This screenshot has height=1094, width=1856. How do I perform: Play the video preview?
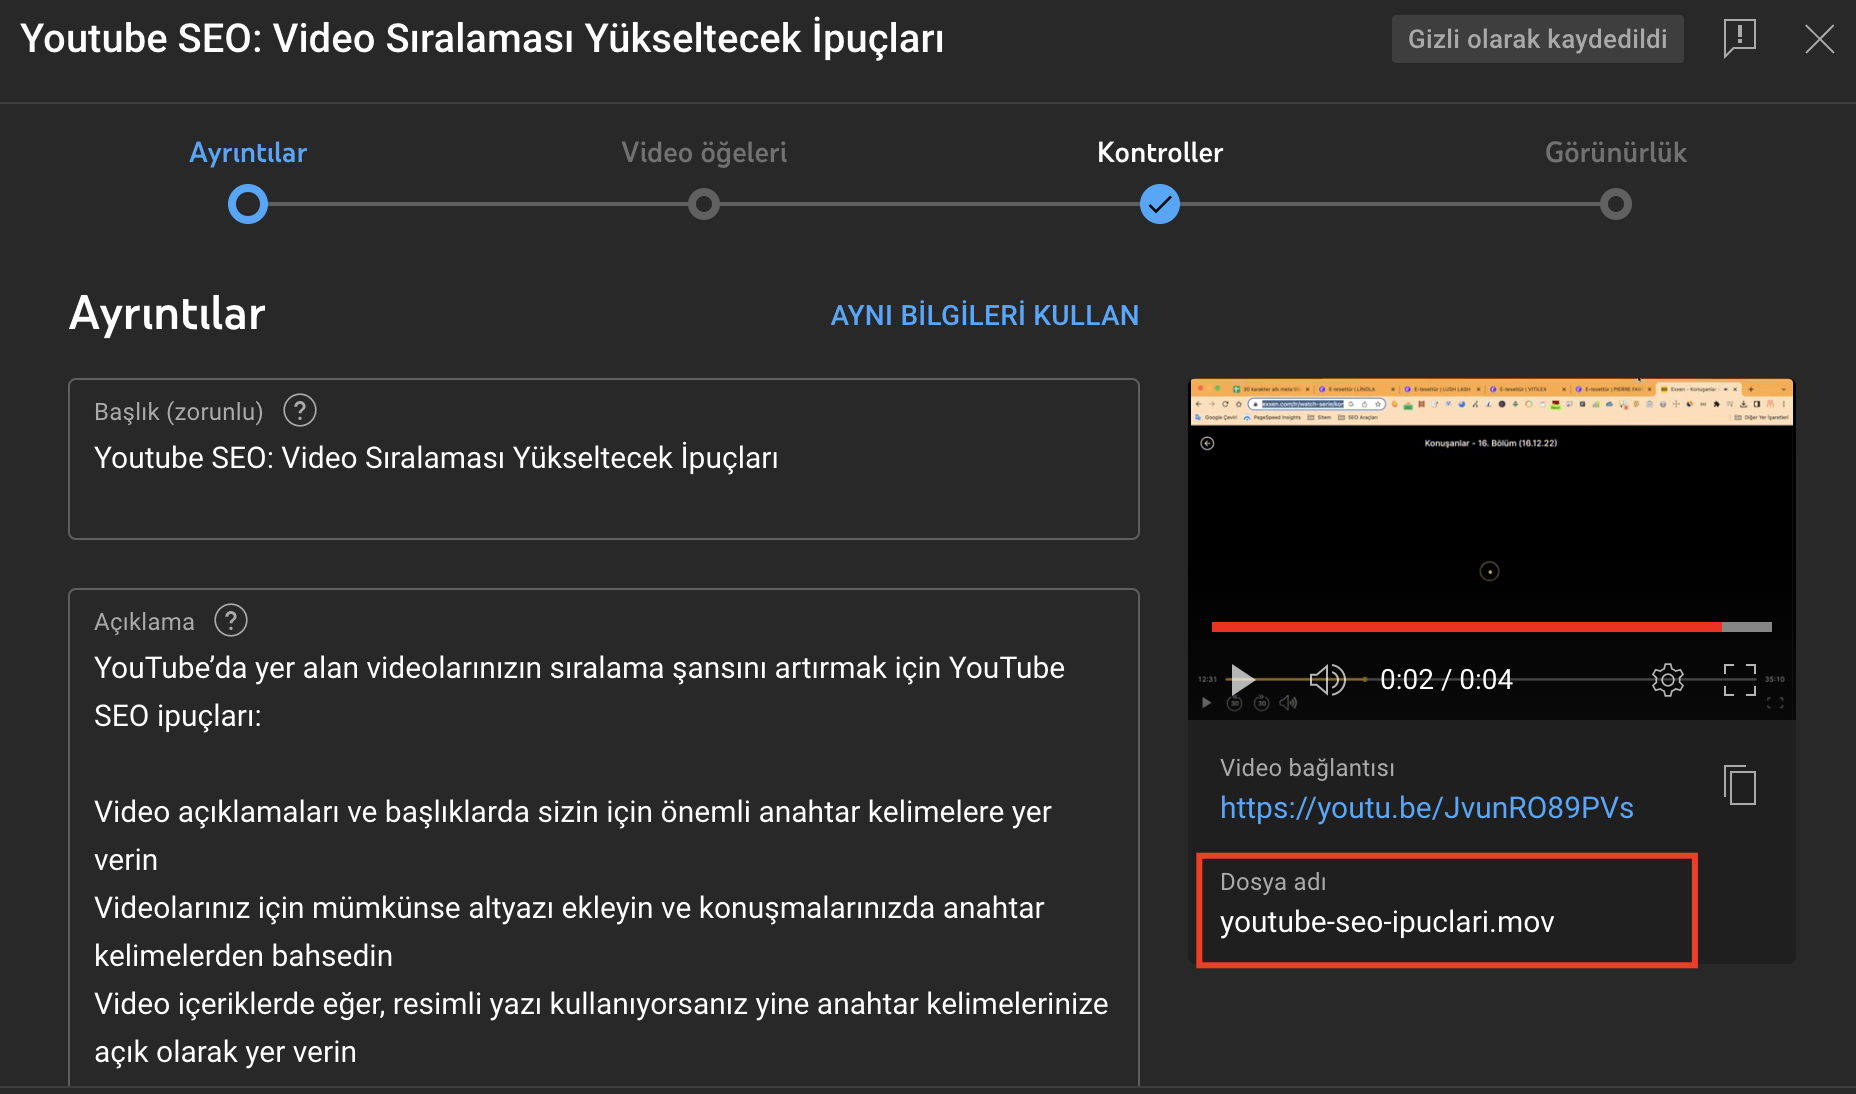1242,680
